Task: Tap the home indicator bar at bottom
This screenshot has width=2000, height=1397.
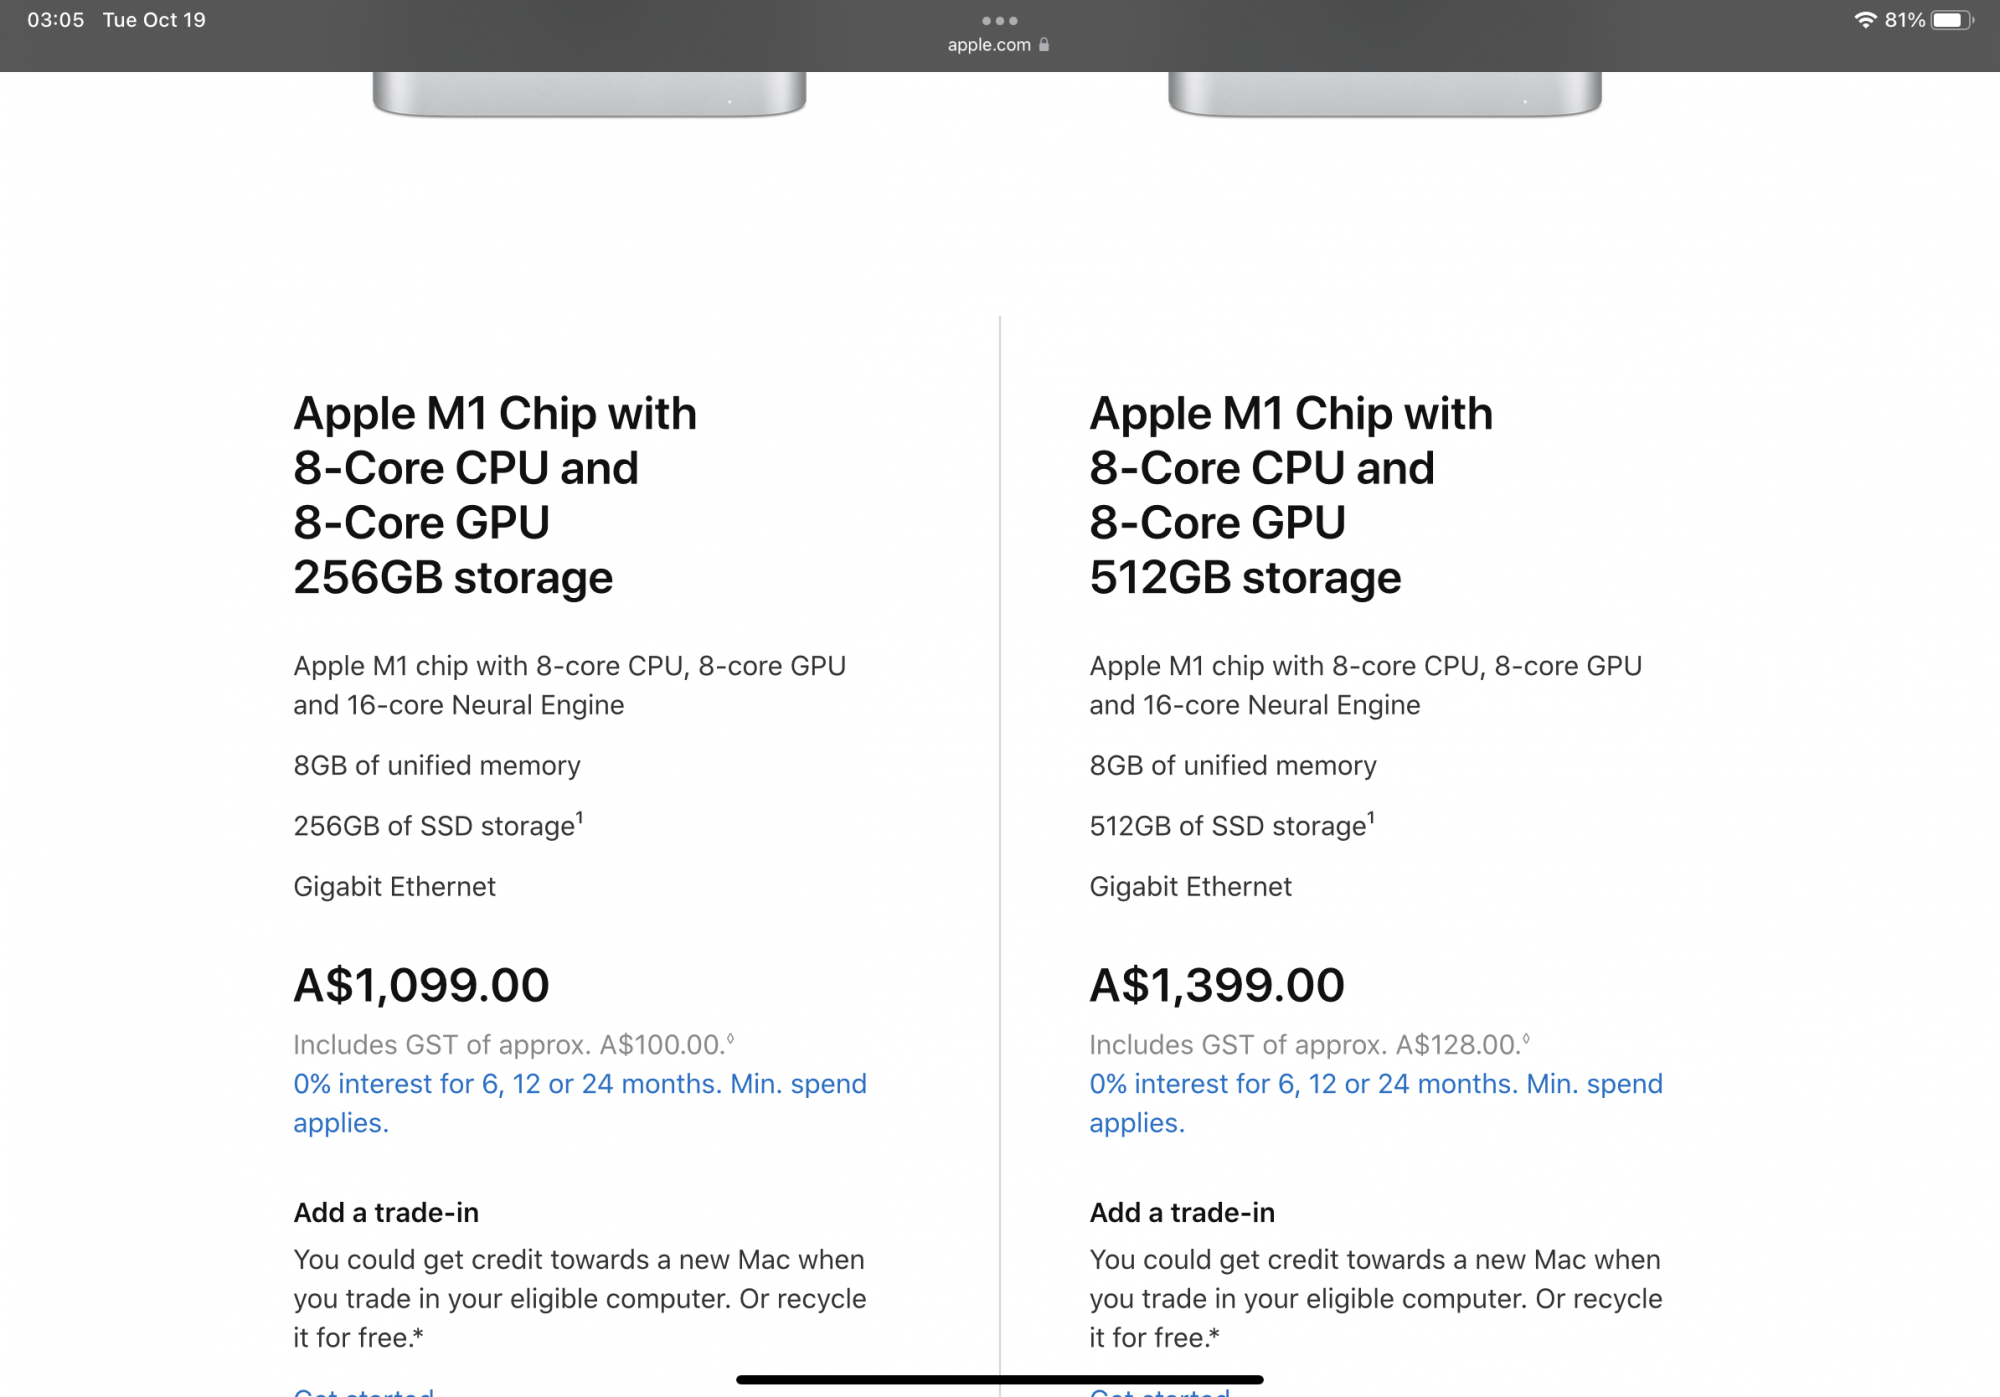Action: click(x=999, y=1379)
